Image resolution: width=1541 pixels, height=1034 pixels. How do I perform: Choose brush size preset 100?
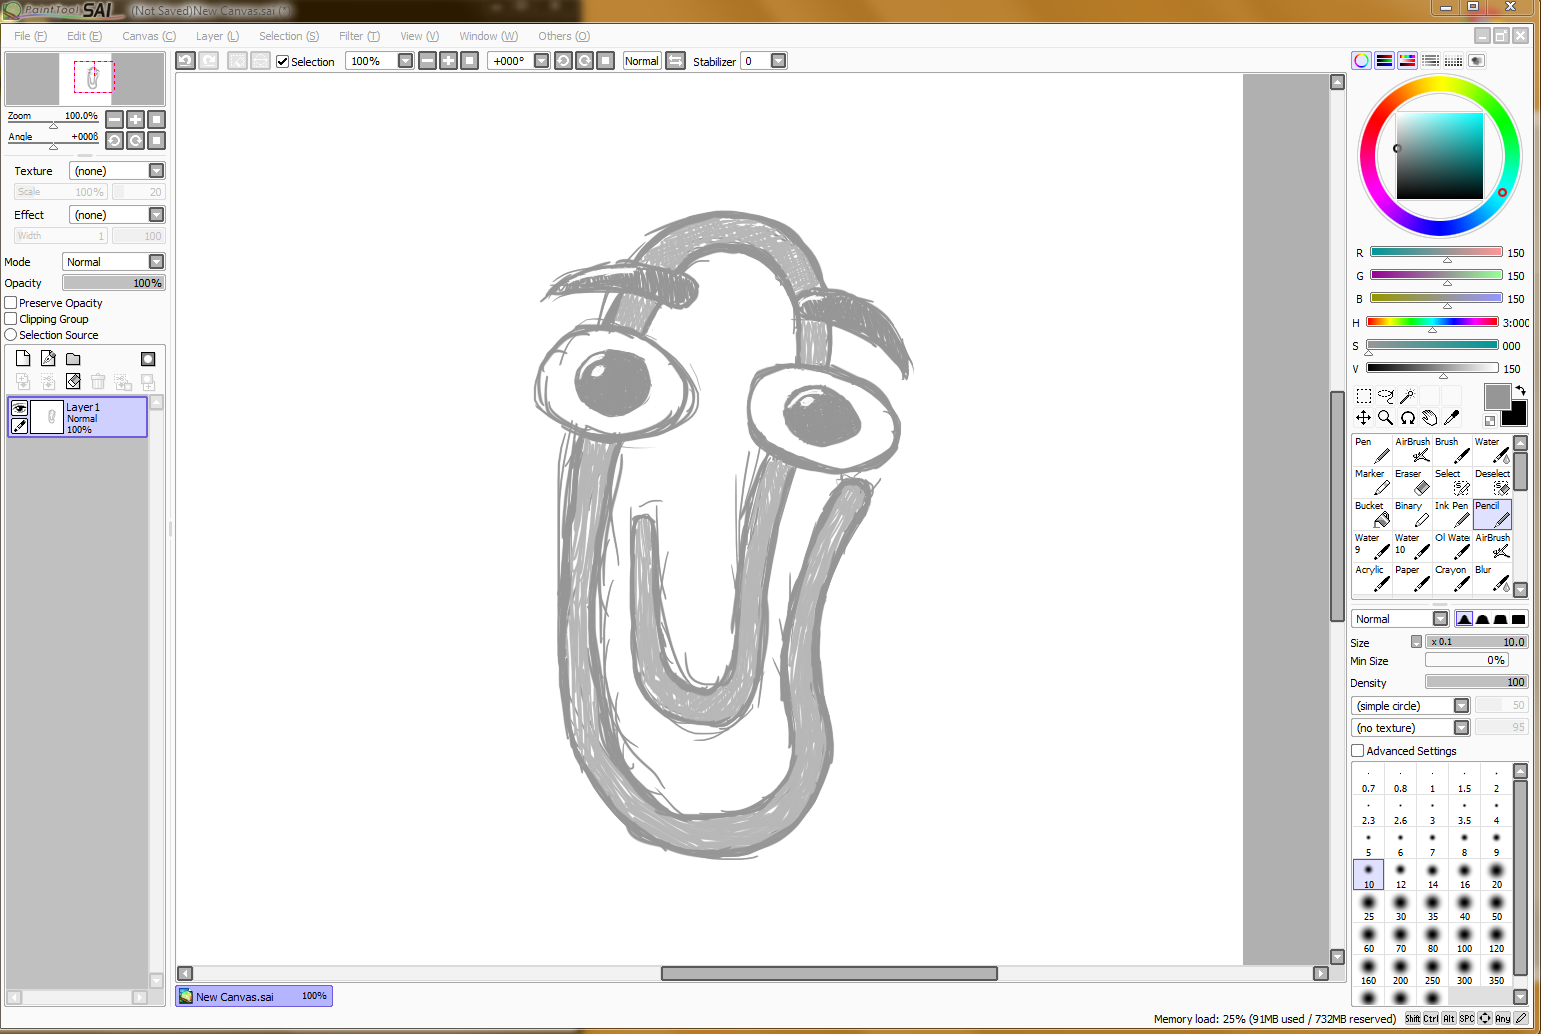(x=1464, y=939)
